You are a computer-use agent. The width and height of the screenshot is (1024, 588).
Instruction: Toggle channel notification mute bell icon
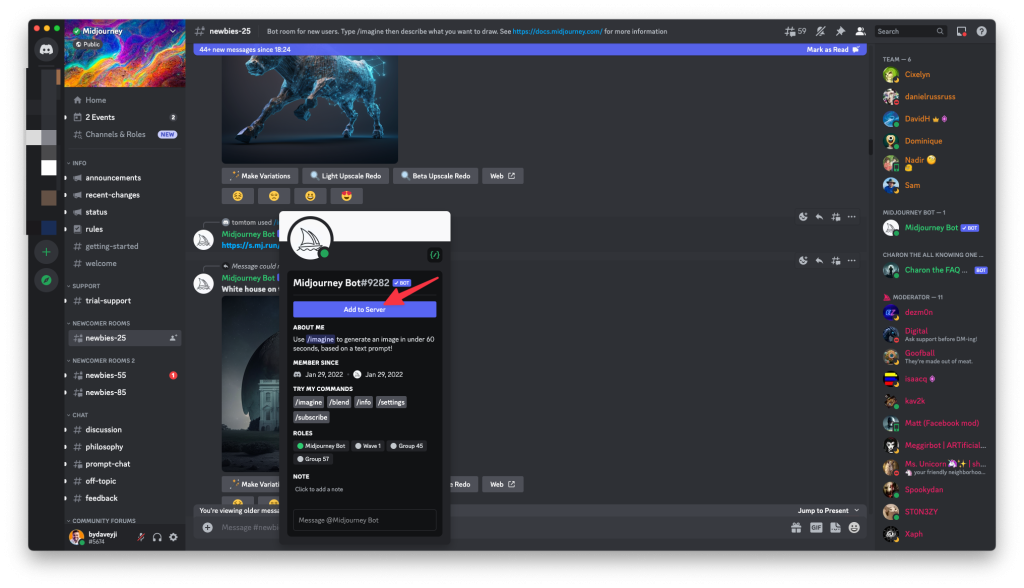click(821, 31)
